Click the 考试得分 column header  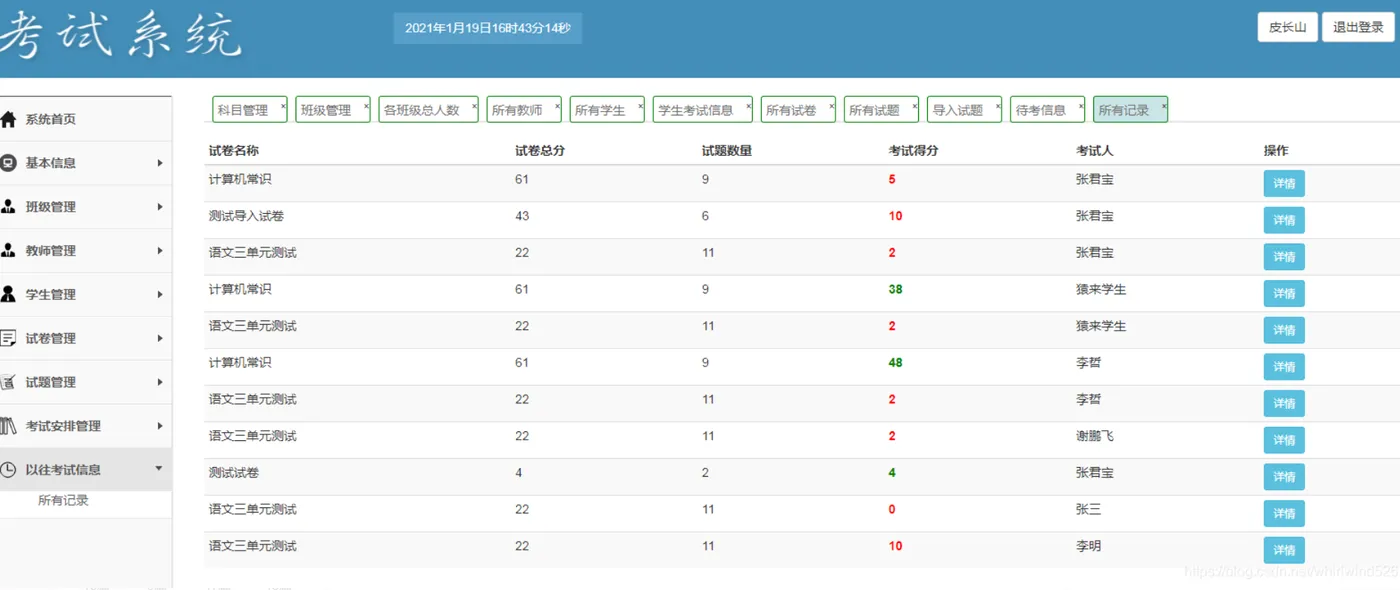pyautogui.click(x=914, y=151)
